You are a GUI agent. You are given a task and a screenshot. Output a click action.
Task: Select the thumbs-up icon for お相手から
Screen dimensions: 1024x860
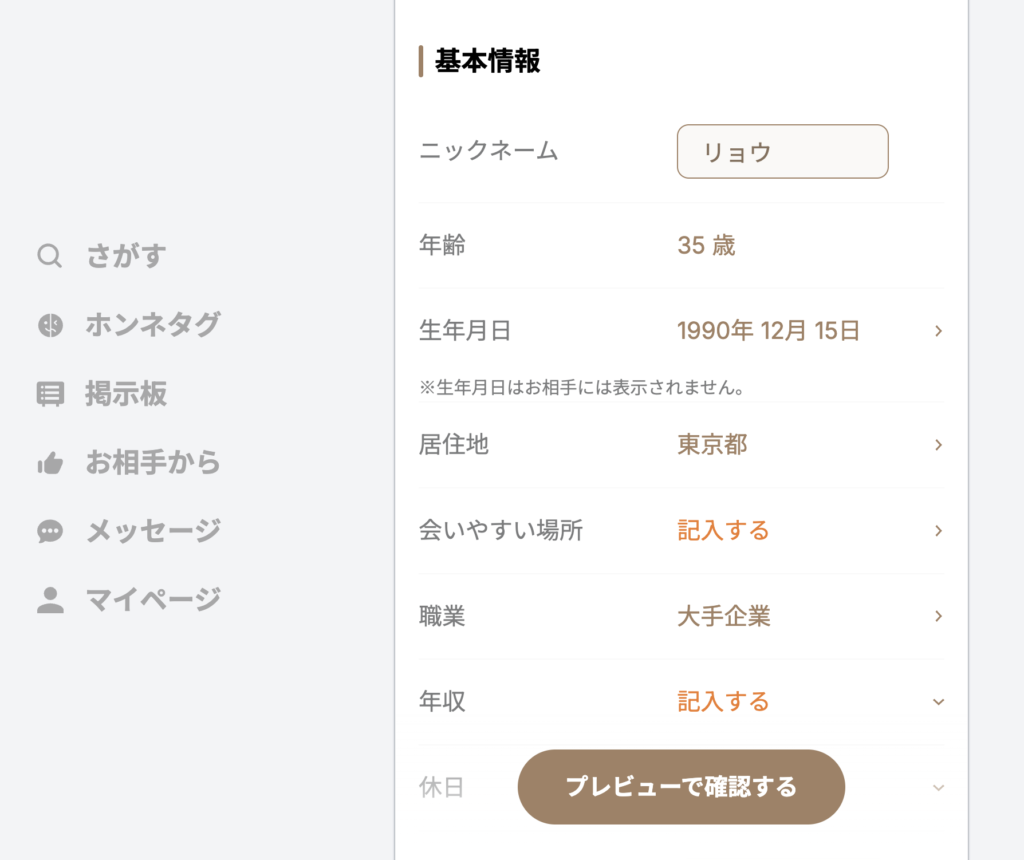[50, 462]
